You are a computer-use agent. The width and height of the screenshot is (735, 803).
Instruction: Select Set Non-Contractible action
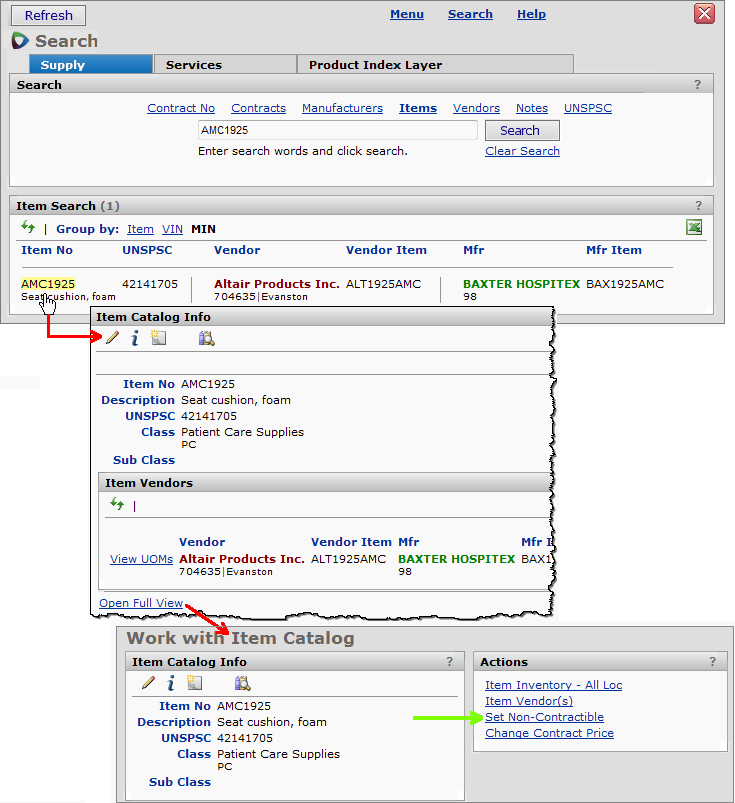pos(544,717)
